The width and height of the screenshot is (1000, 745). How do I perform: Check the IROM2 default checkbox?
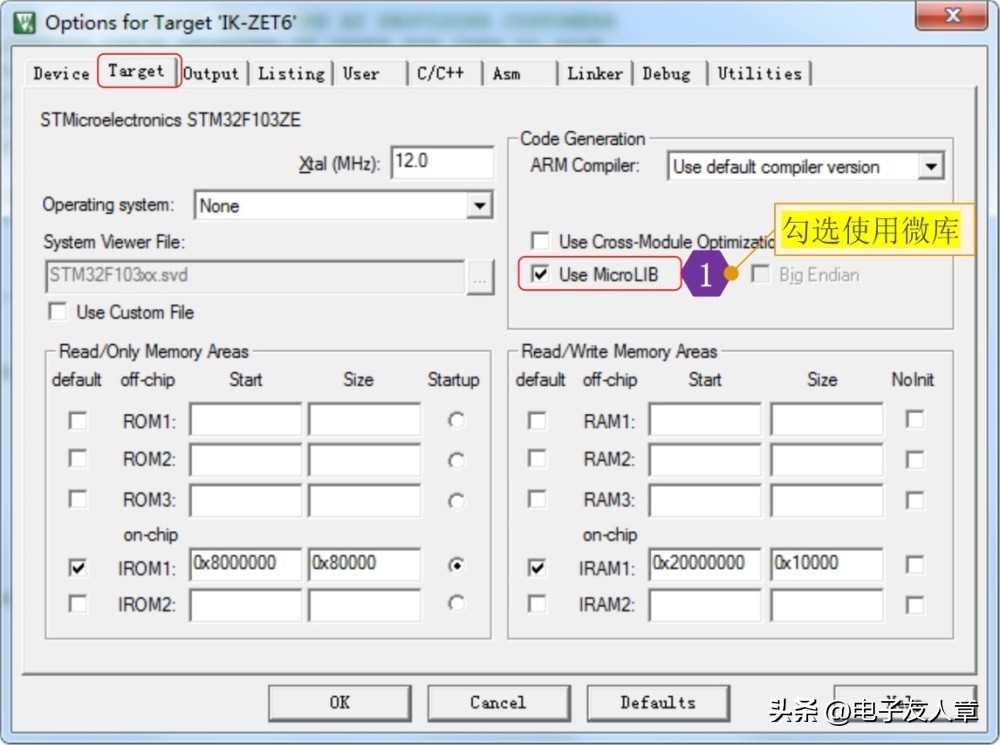(77, 603)
